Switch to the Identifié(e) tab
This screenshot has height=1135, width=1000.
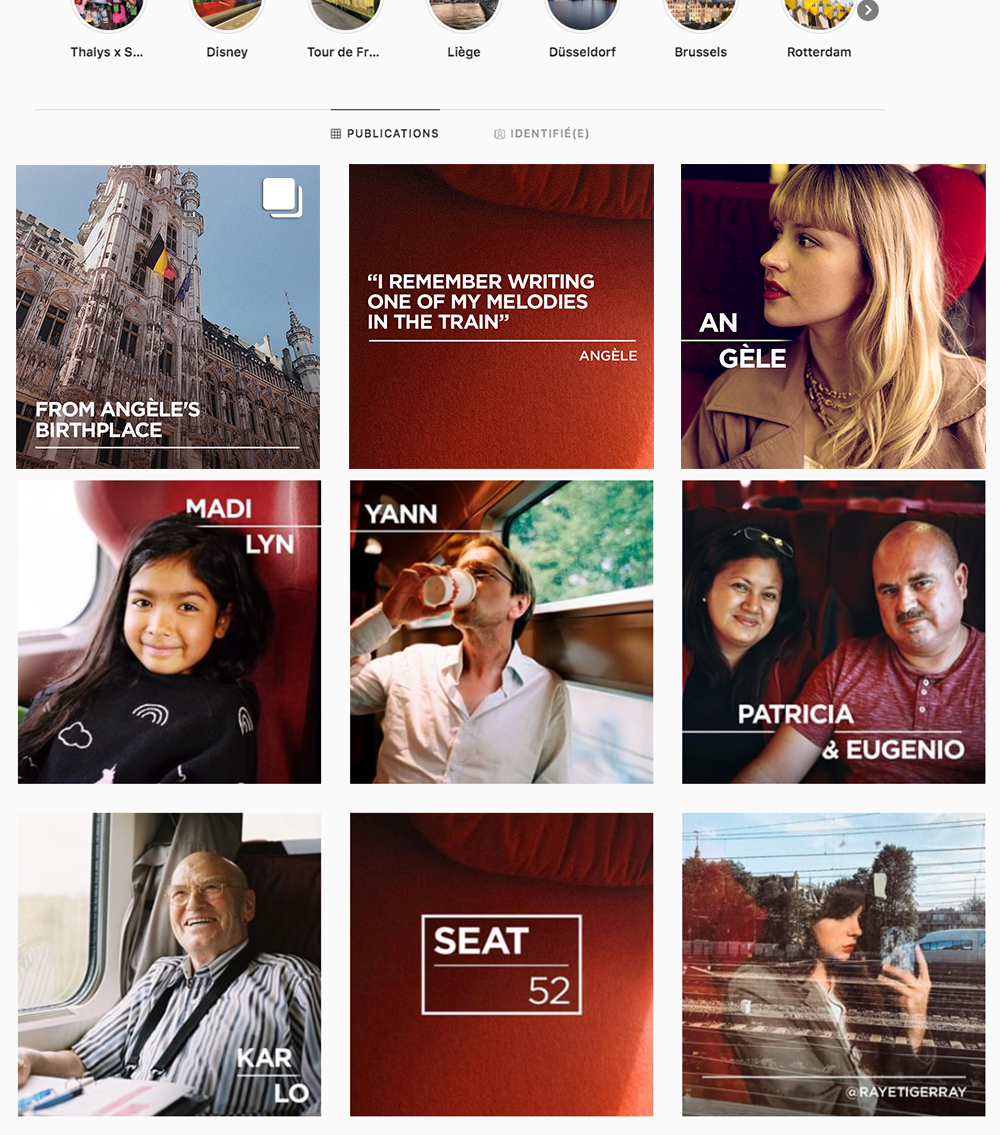click(x=542, y=133)
